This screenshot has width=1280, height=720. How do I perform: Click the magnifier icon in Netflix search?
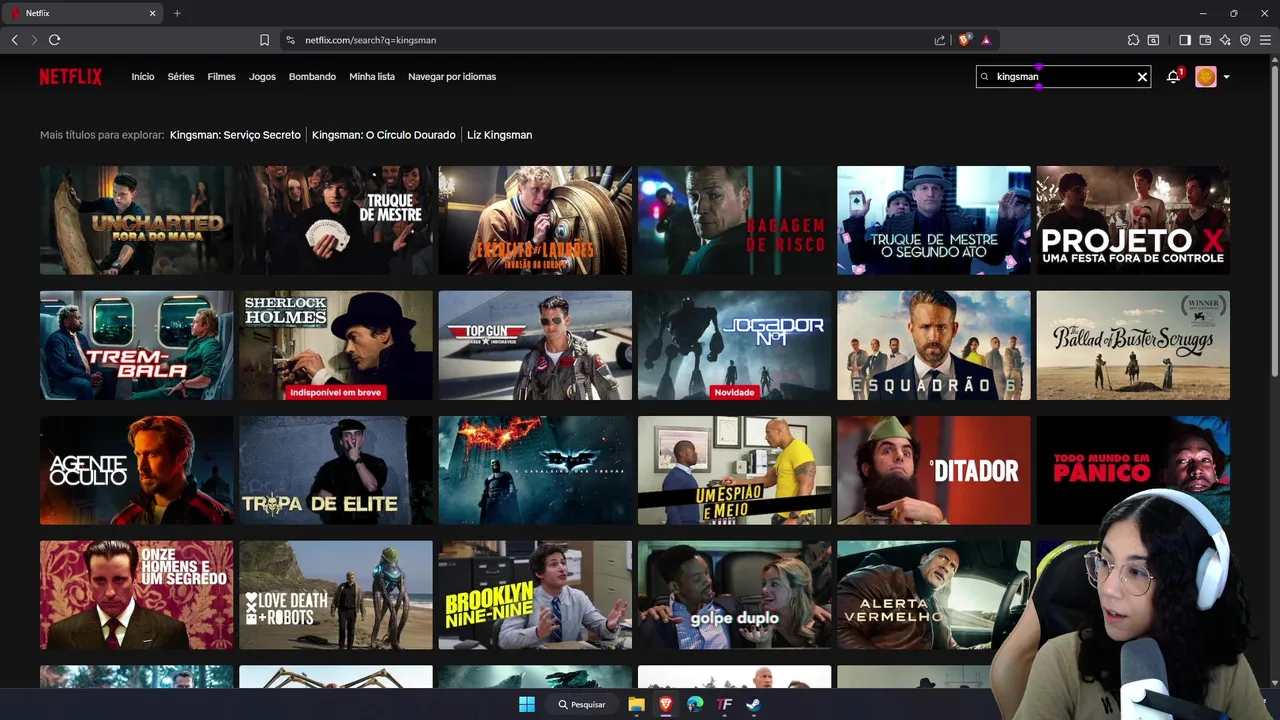click(985, 77)
